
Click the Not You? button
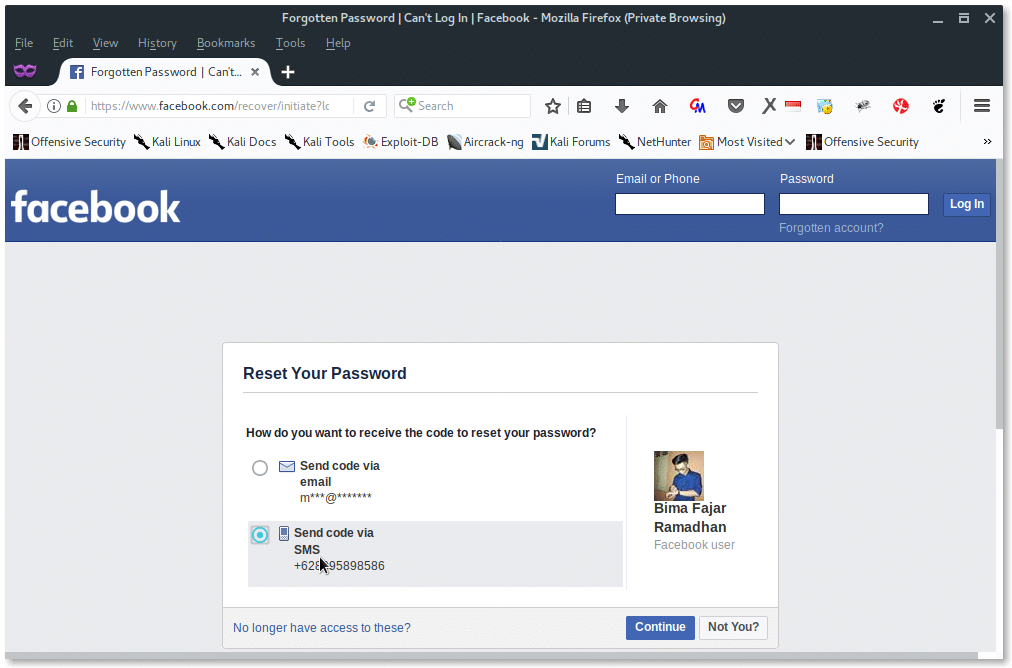pyautogui.click(x=733, y=627)
